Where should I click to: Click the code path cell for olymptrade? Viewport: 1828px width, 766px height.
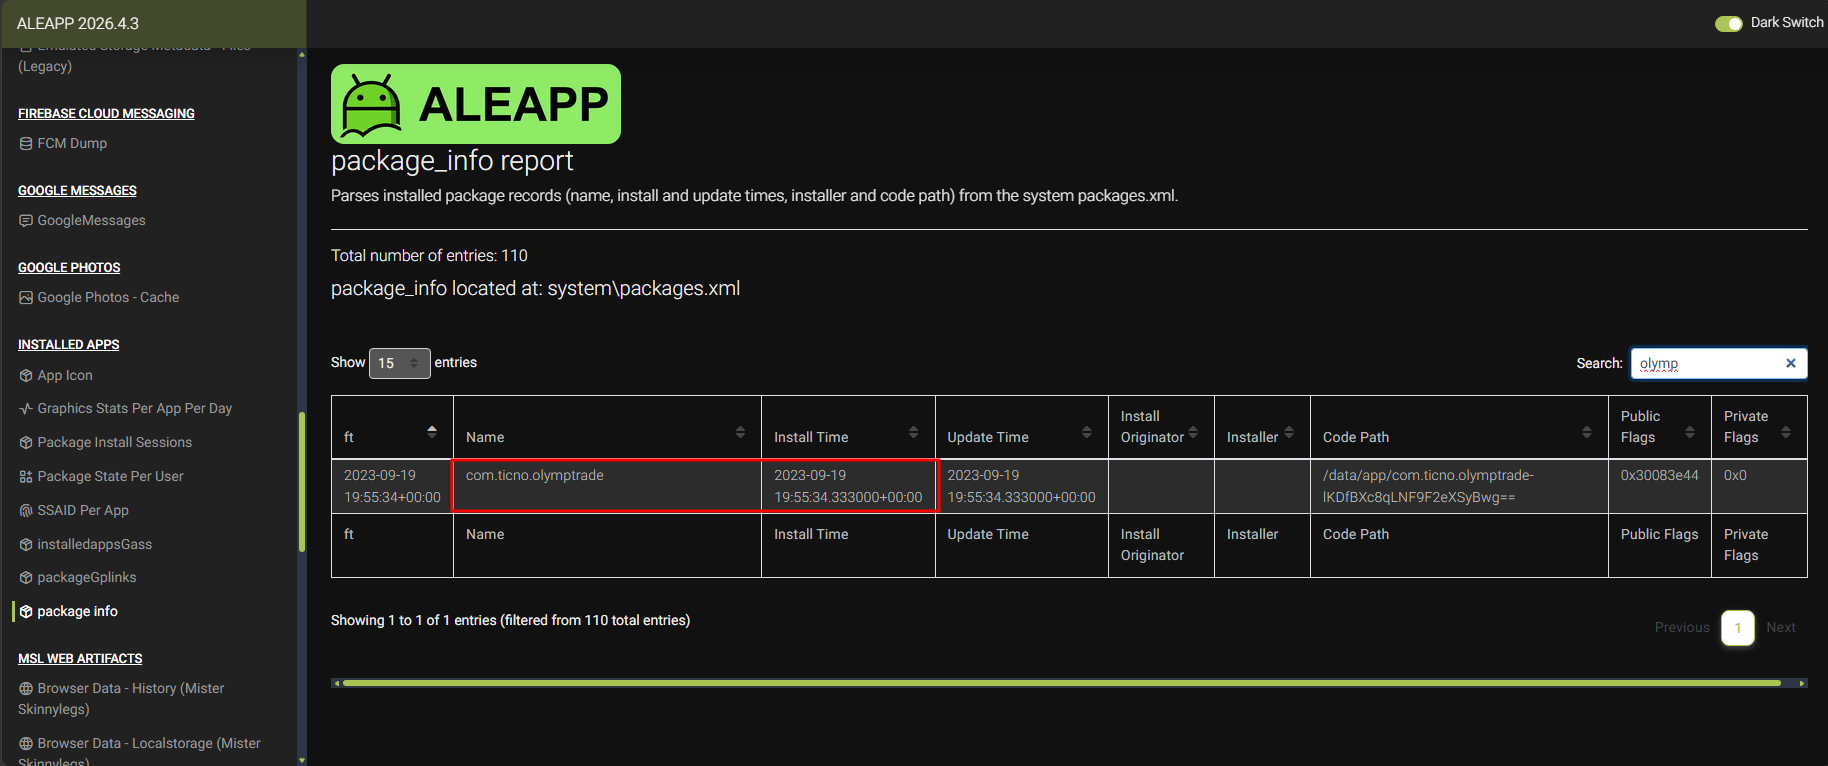coord(1459,486)
